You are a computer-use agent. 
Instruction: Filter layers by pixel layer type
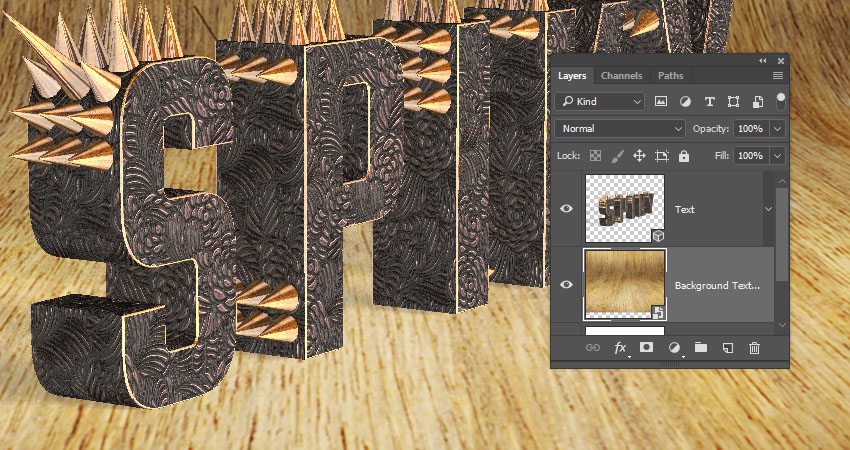click(660, 101)
